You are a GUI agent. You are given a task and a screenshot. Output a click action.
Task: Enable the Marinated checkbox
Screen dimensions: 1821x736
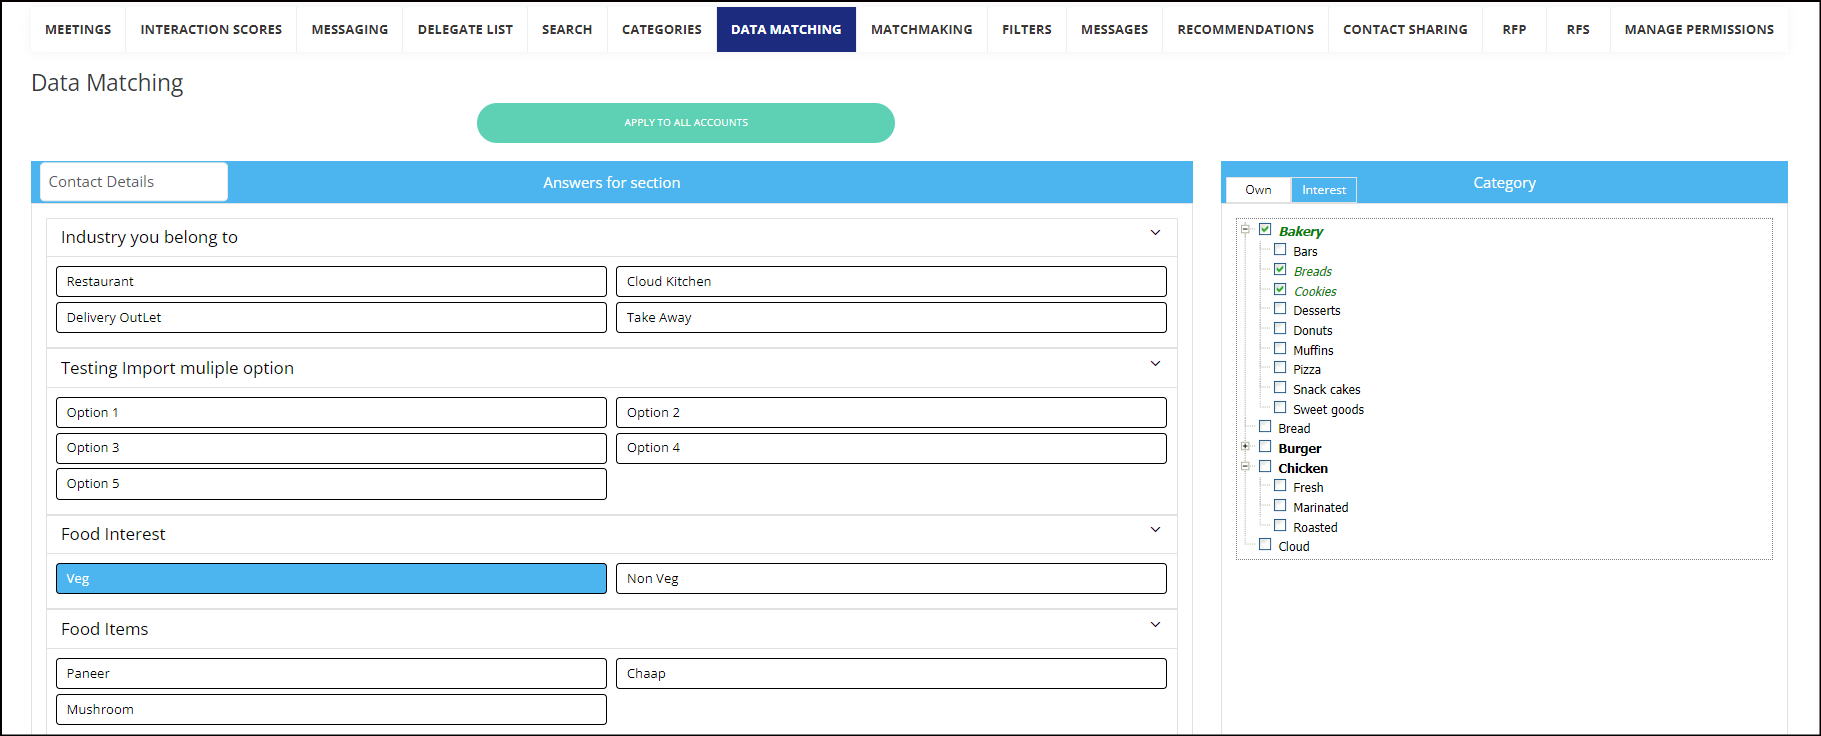(x=1280, y=506)
